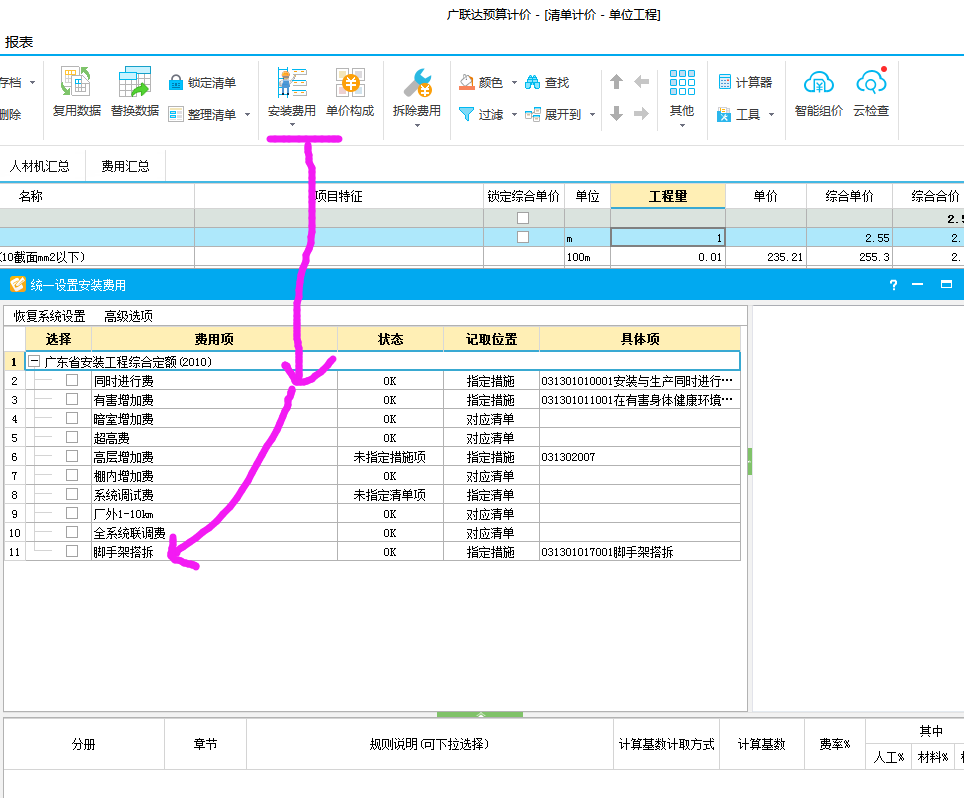Viewport: 964px width, 798px height.
Task: Collapse the 广东省安装工程综合定额 tree node
Action: [x=34, y=361]
